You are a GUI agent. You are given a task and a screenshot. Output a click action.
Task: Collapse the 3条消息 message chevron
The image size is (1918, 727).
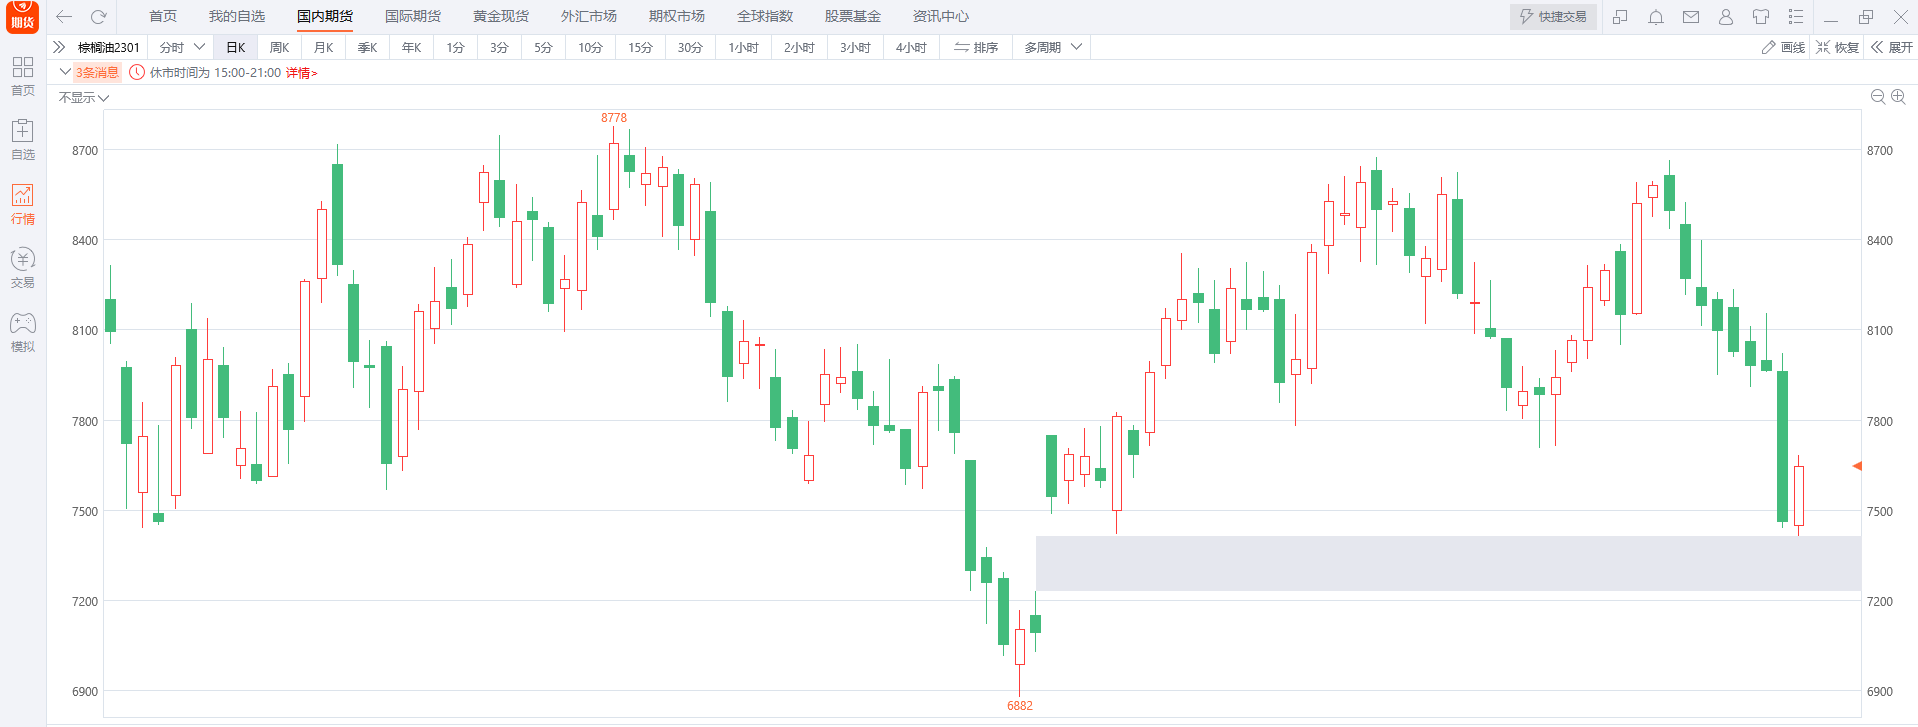(65, 72)
